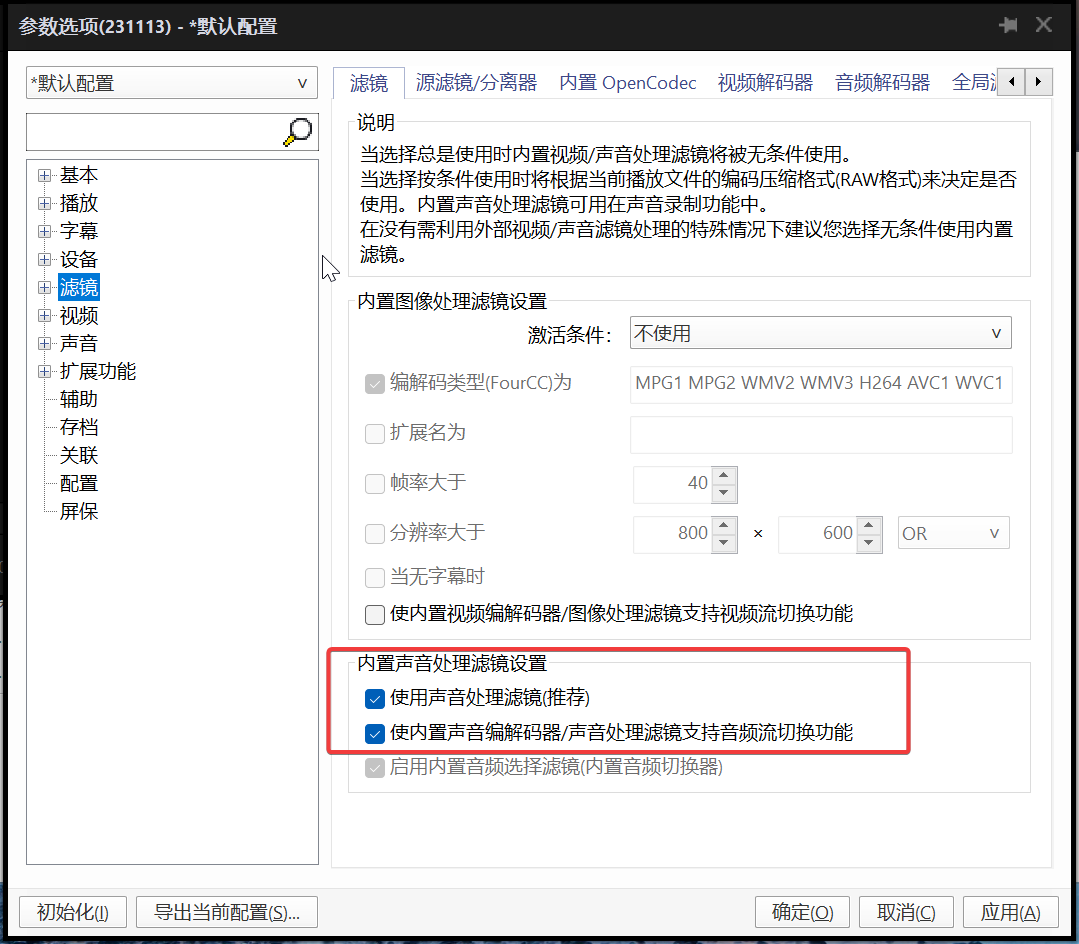
Task: Click the magnifier search icon
Action: click(x=298, y=131)
